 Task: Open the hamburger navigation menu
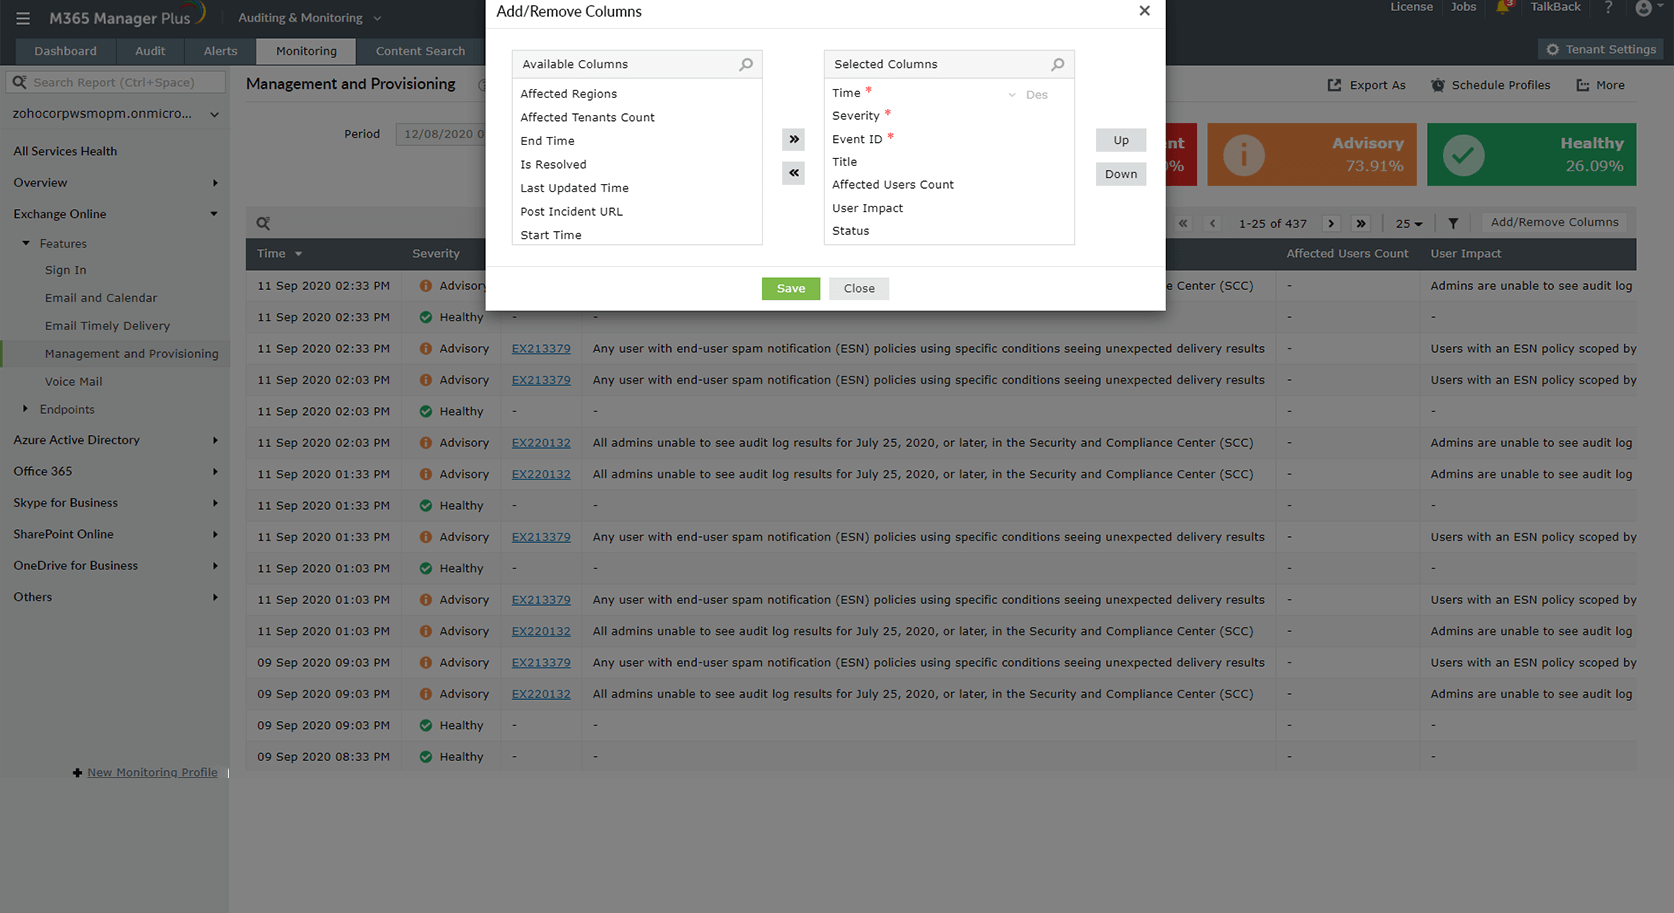point(23,18)
